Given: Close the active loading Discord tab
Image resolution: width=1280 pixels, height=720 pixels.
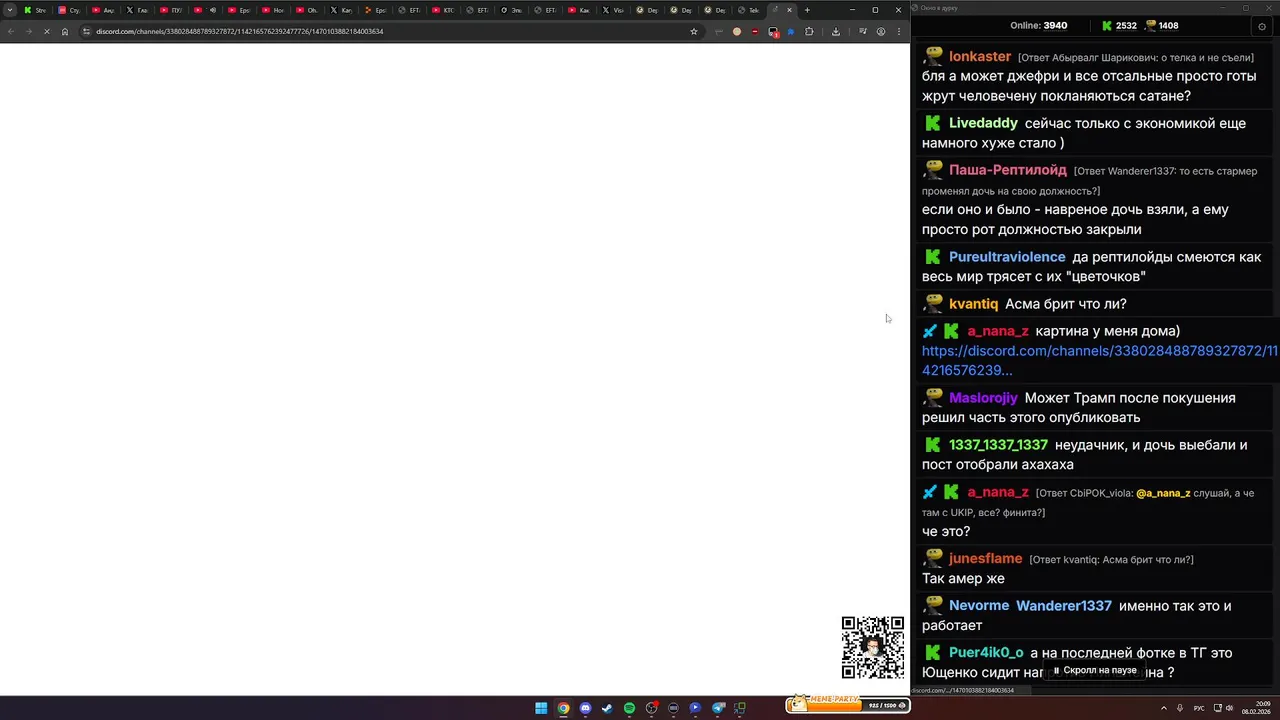Looking at the screenshot, I should pos(790,10).
